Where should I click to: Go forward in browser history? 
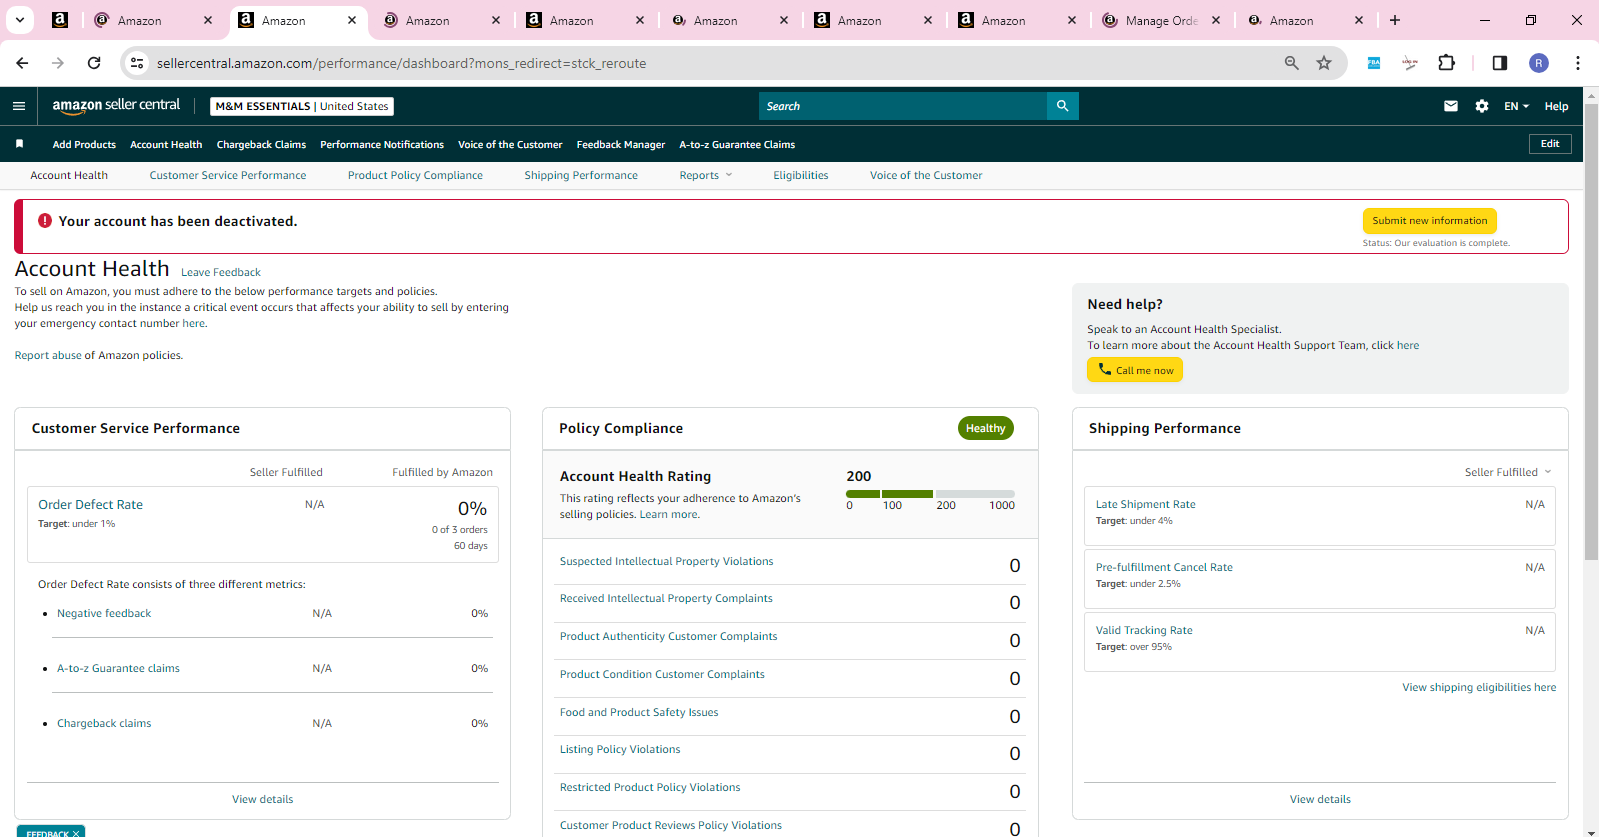[x=58, y=63]
